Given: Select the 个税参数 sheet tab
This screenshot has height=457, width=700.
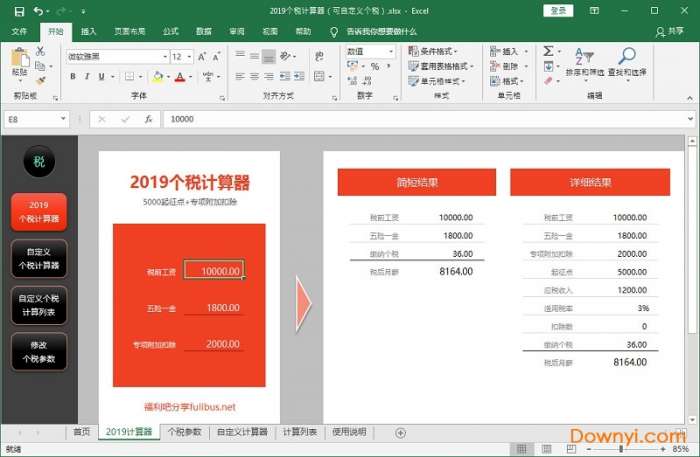Looking at the screenshot, I should click(x=184, y=432).
